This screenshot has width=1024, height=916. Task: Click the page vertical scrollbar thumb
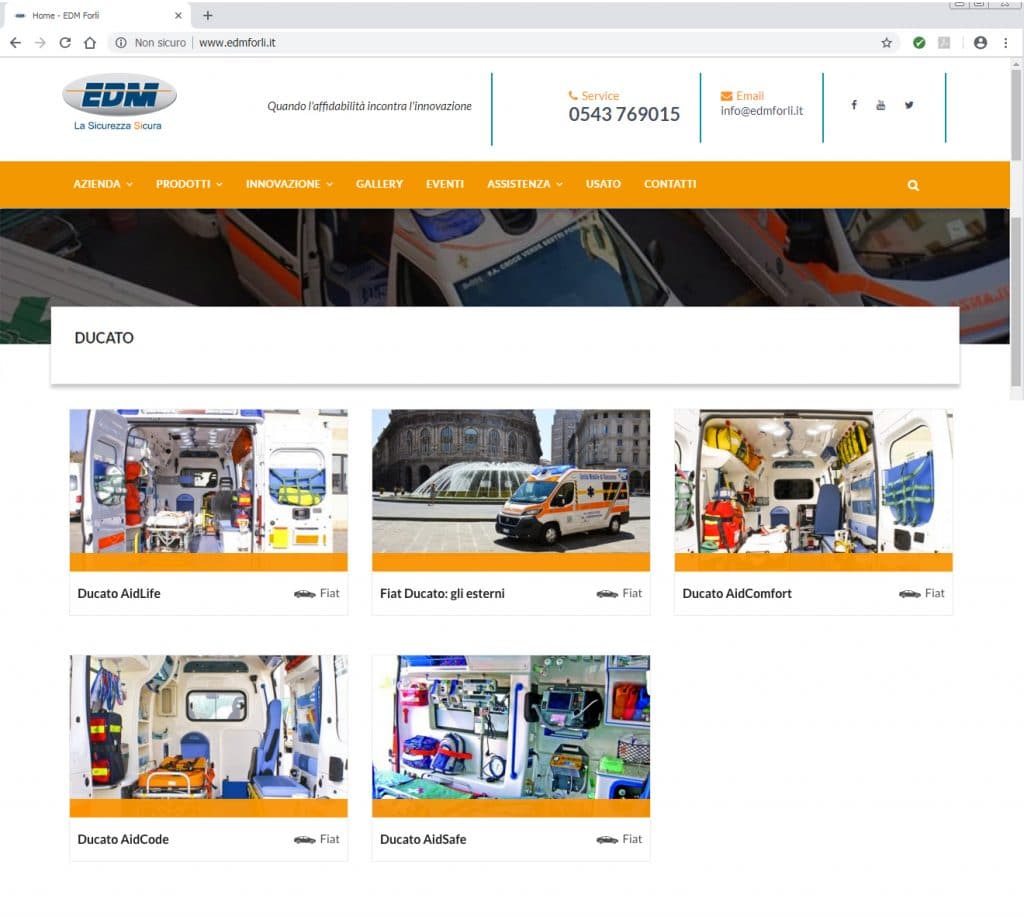pyautogui.click(x=1016, y=114)
